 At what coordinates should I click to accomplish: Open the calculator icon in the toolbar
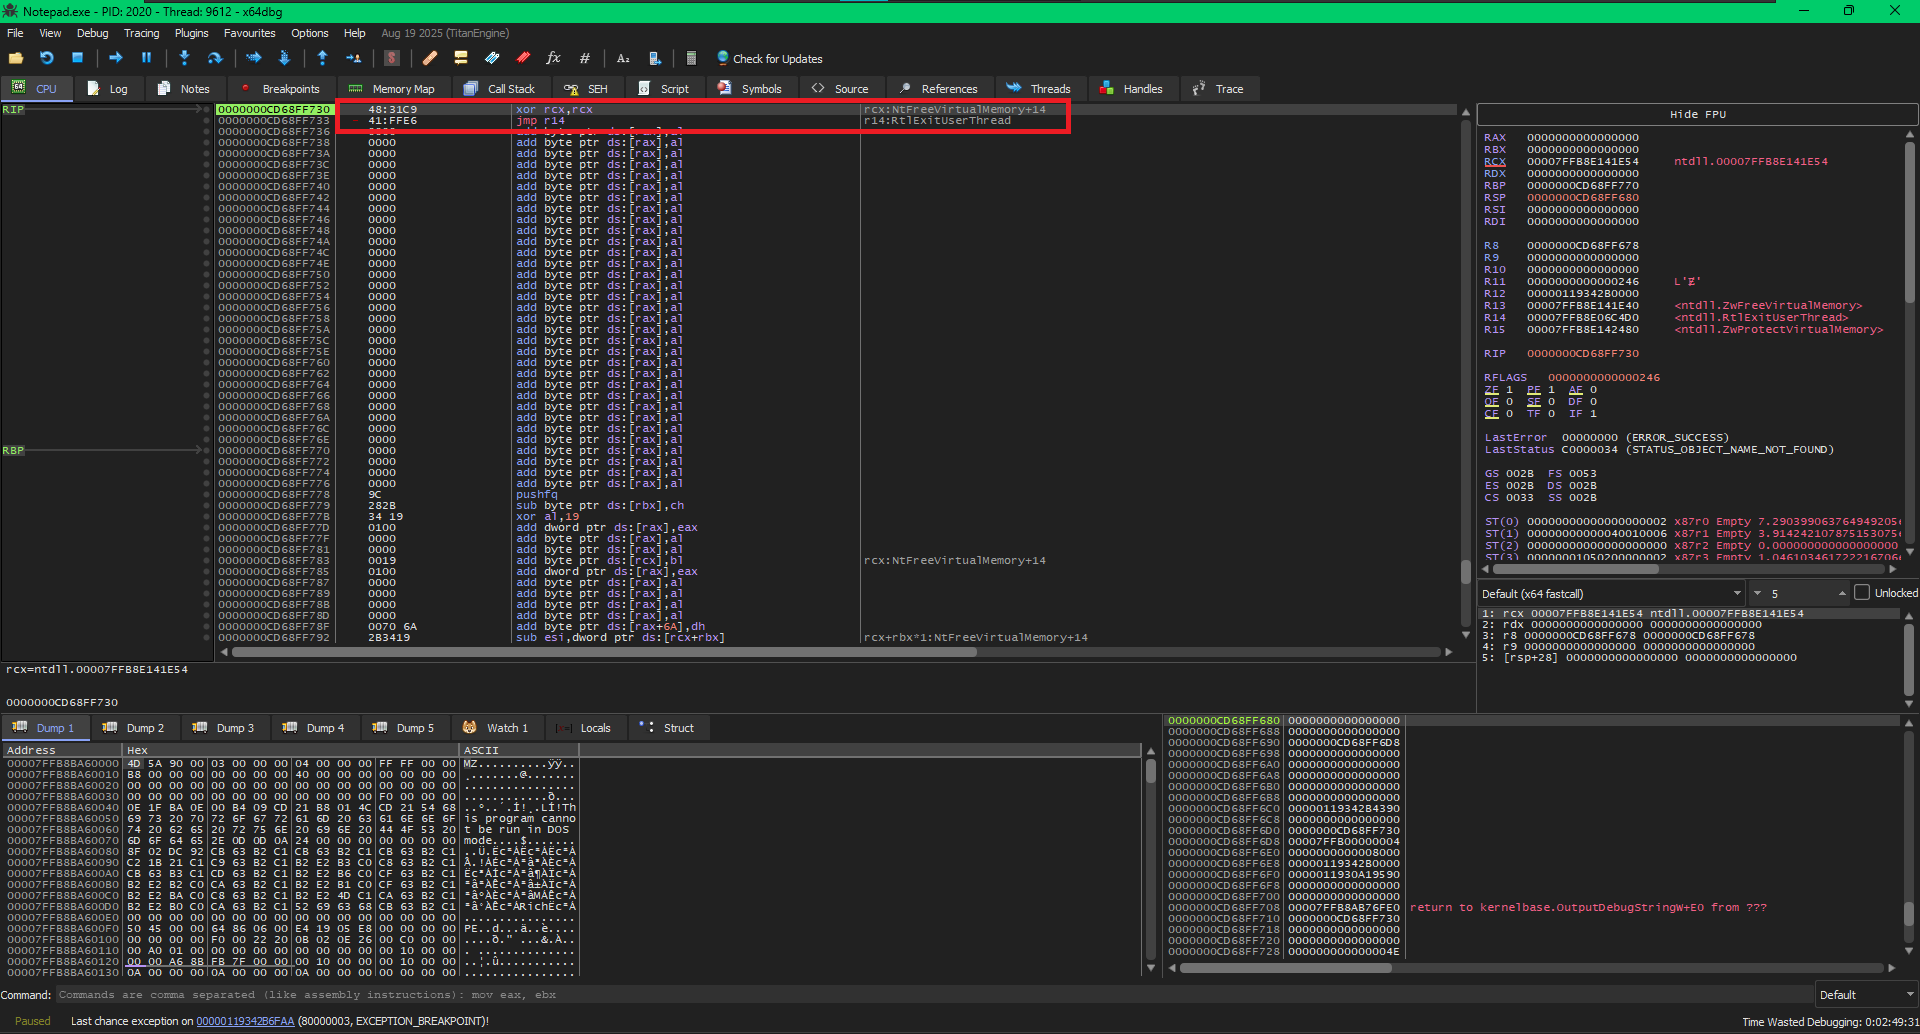click(x=691, y=59)
